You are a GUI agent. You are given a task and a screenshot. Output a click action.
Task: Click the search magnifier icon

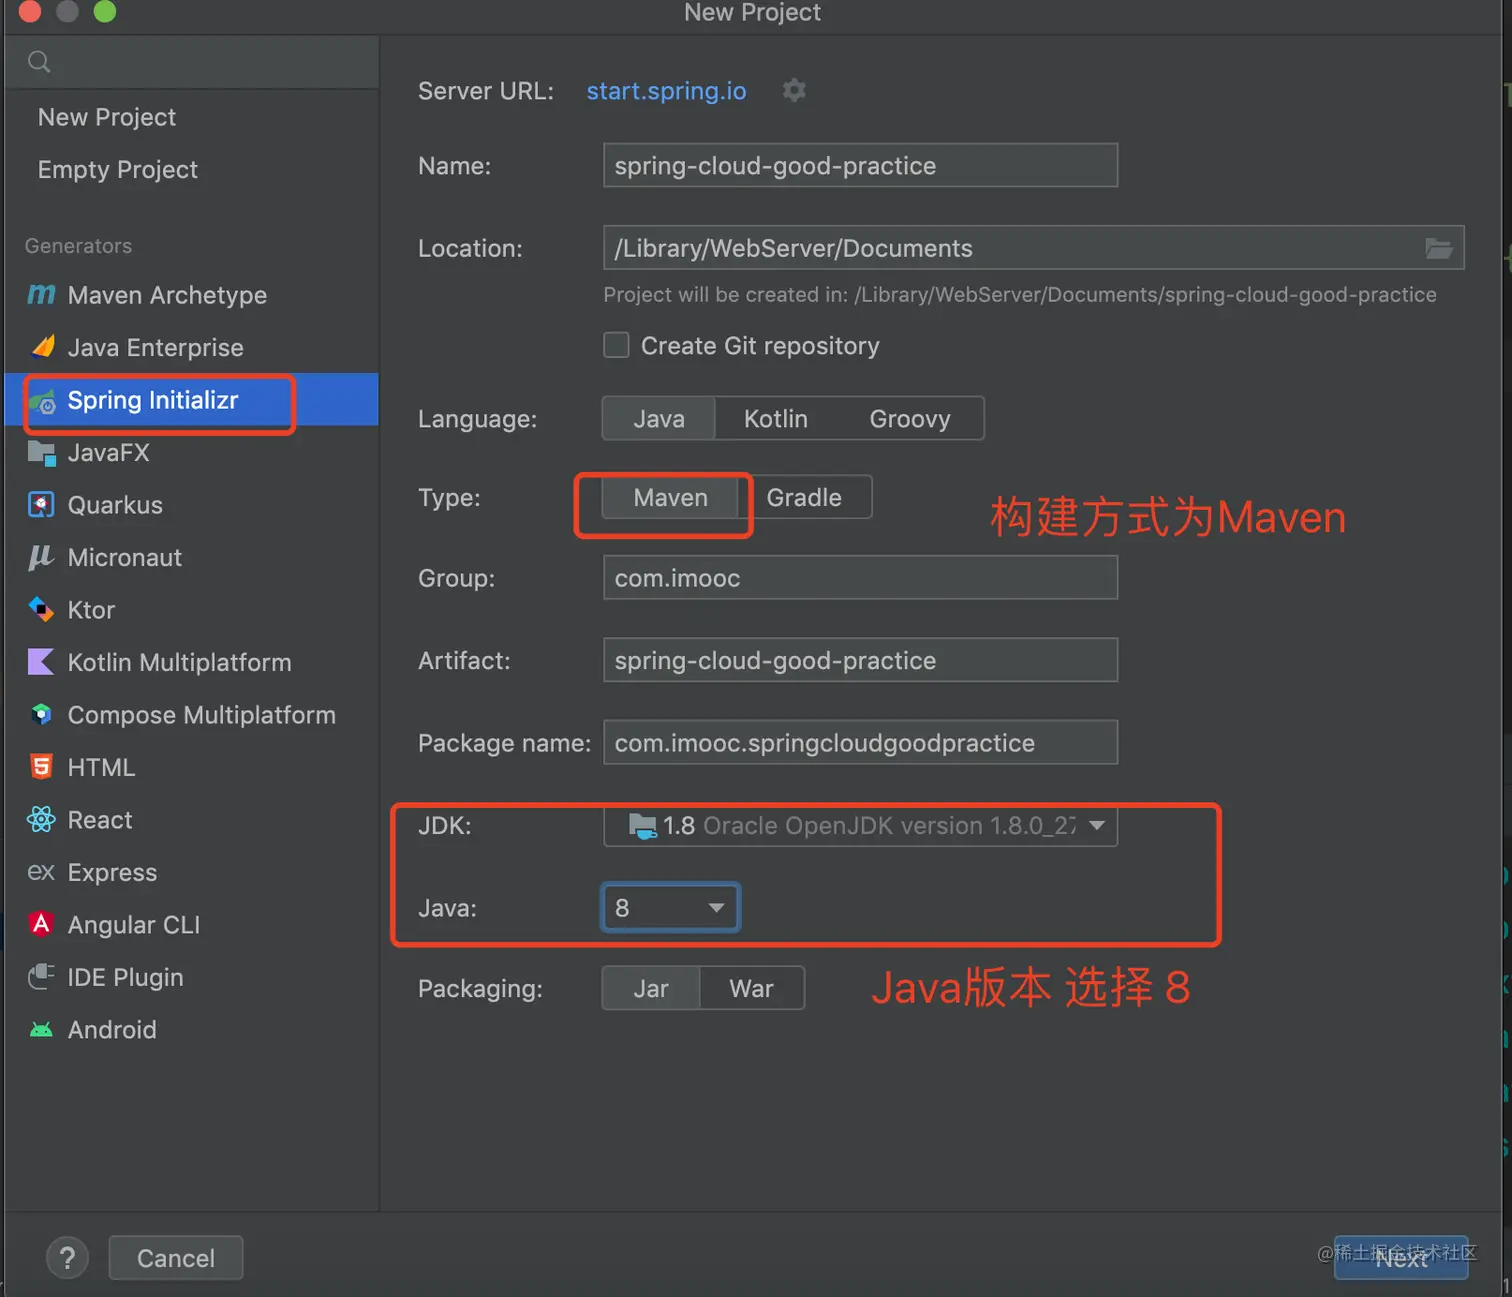[x=39, y=62]
